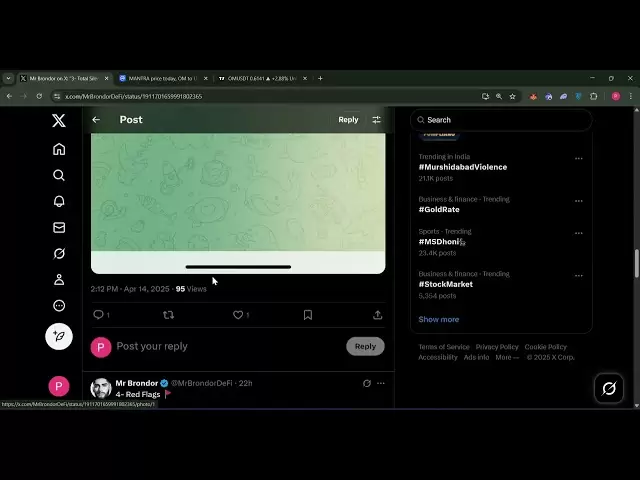Click the page vertical scrollbar thumb

636,263
